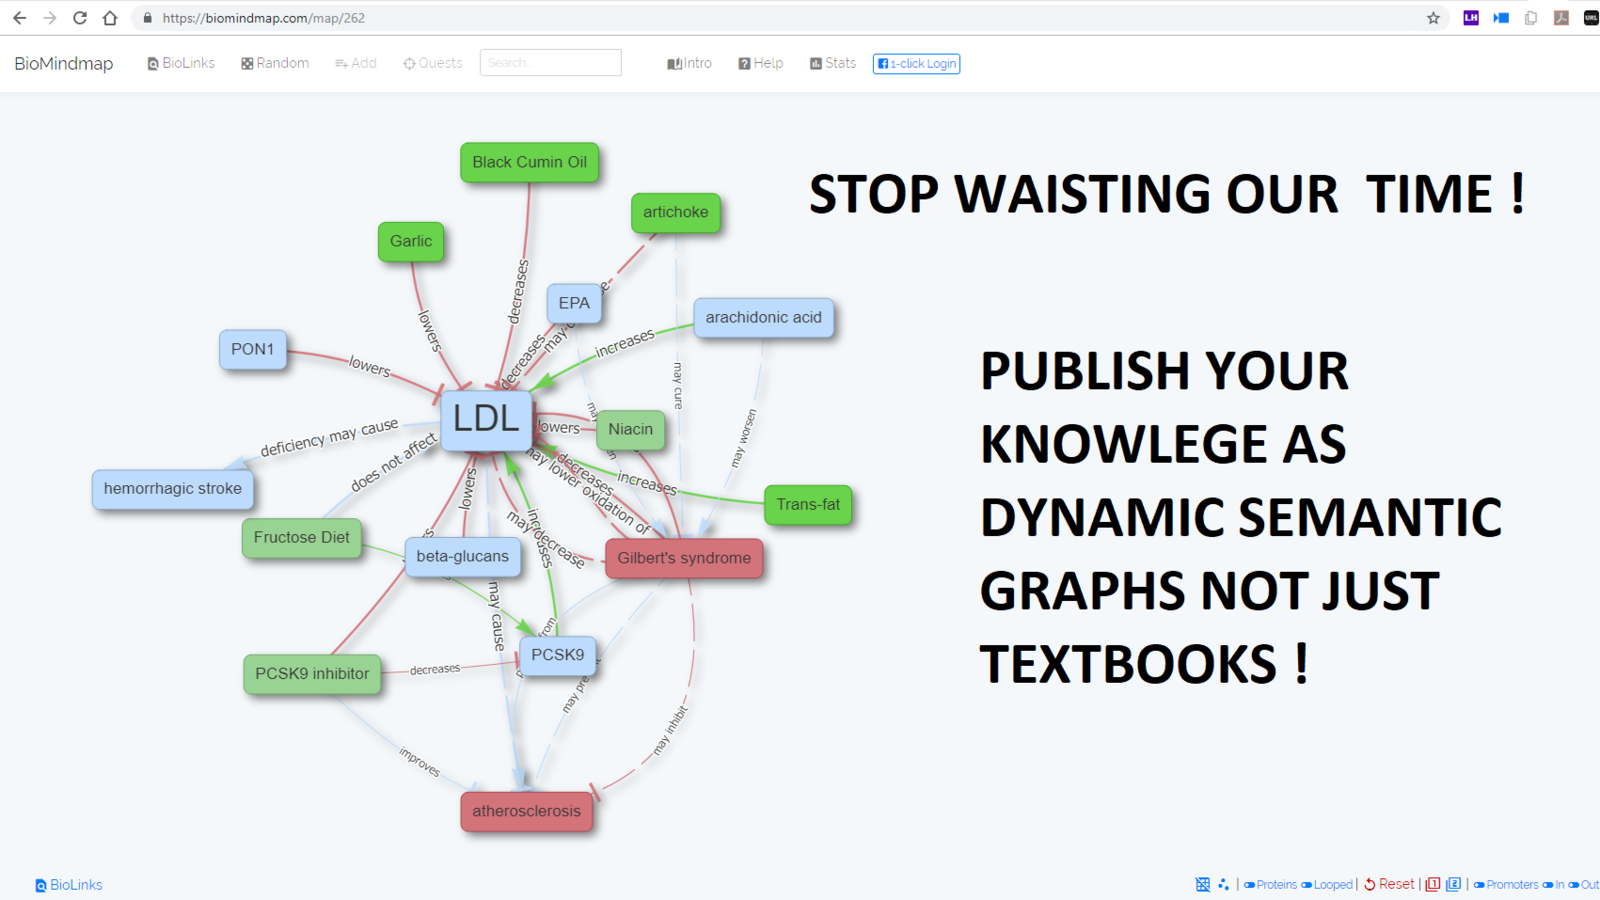Image resolution: width=1600 pixels, height=900 pixels.
Task: Click the 1-click Login button
Action: 915,63
